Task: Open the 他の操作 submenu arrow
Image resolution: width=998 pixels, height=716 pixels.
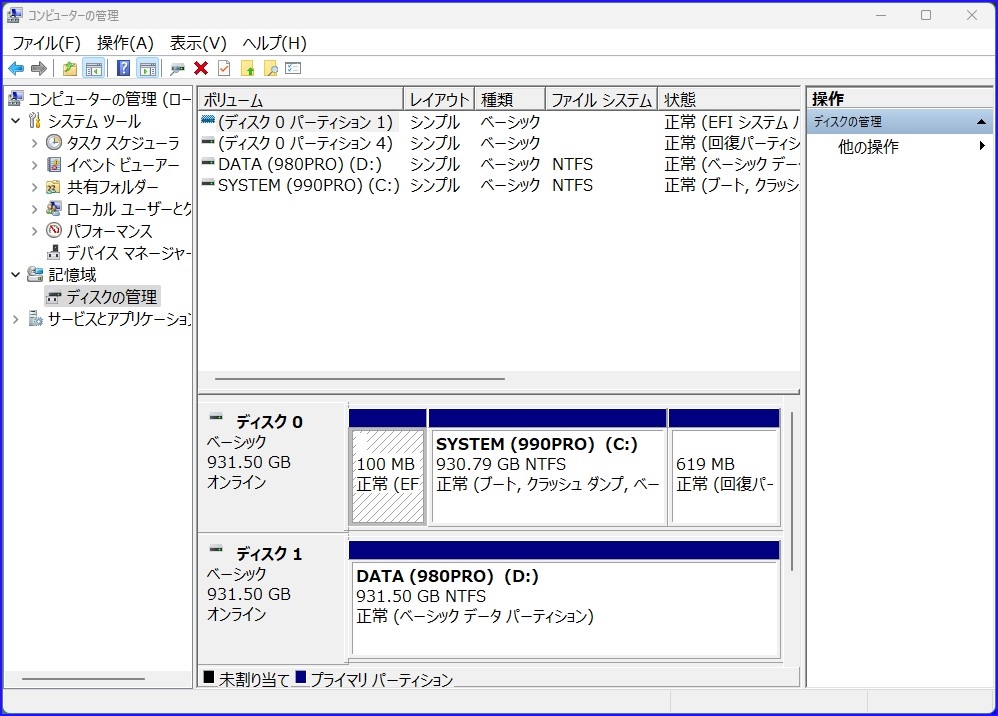Action: (982, 146)
